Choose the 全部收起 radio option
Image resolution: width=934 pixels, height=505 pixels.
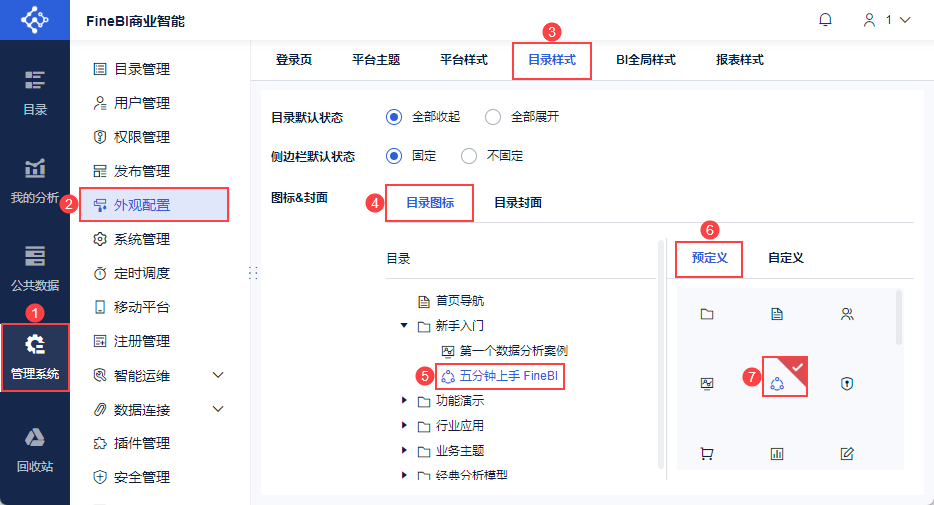click(394, 117)
